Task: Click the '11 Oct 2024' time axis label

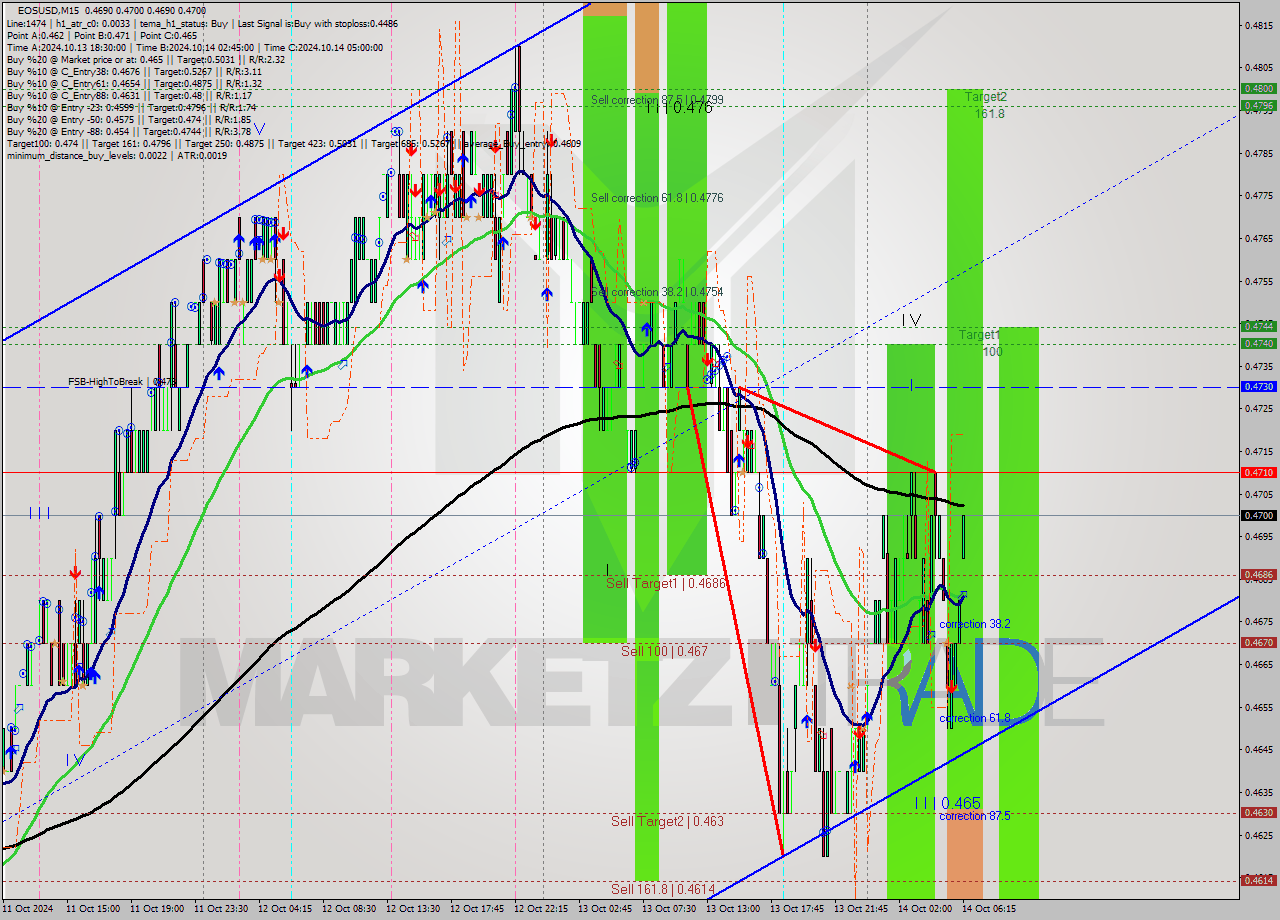Action: coord(27,909)
